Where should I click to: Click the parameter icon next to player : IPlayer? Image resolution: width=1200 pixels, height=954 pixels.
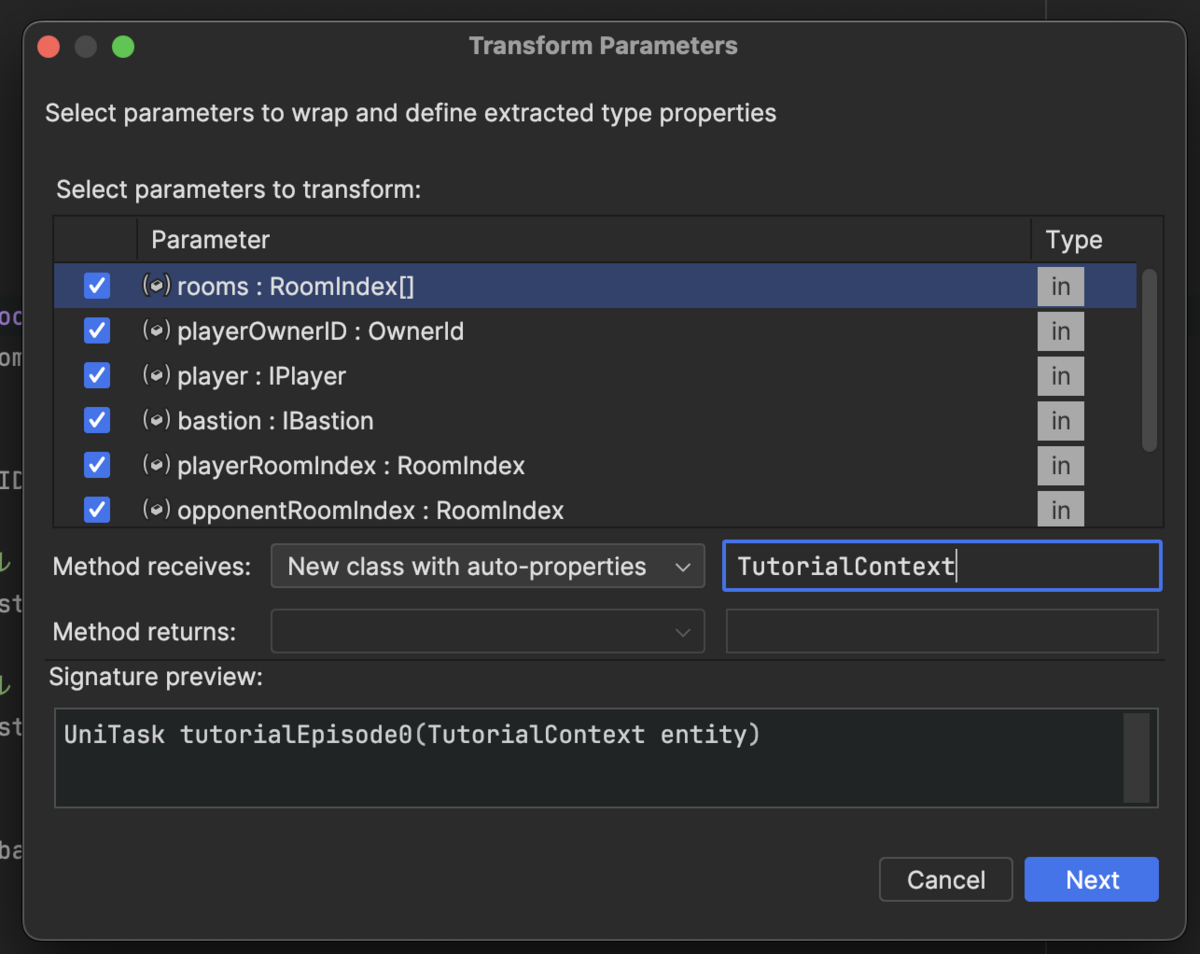156,376
